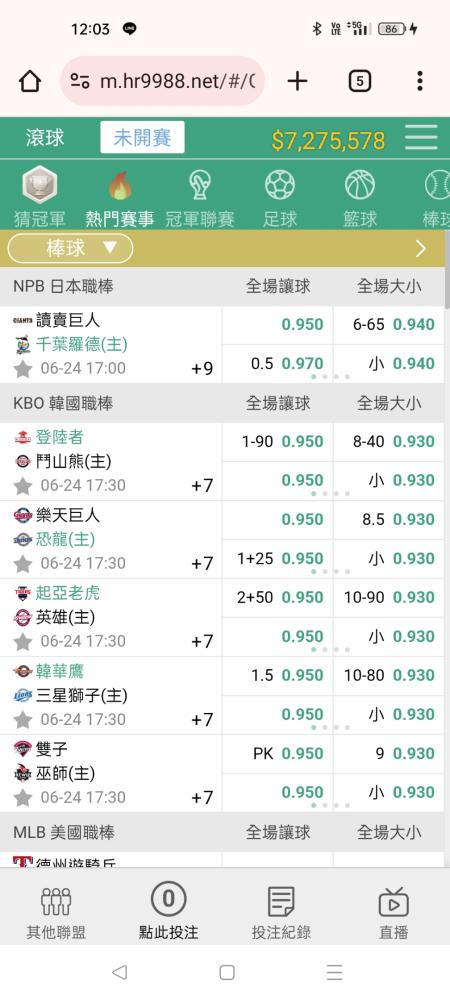
Task: Open the 猜冠軍 trophy category
Action: 40,186
